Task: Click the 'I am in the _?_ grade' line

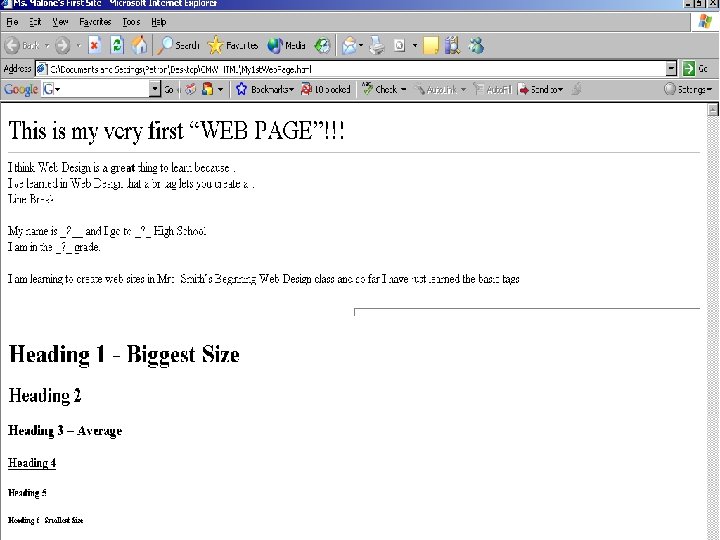Action: pos(54,247)
